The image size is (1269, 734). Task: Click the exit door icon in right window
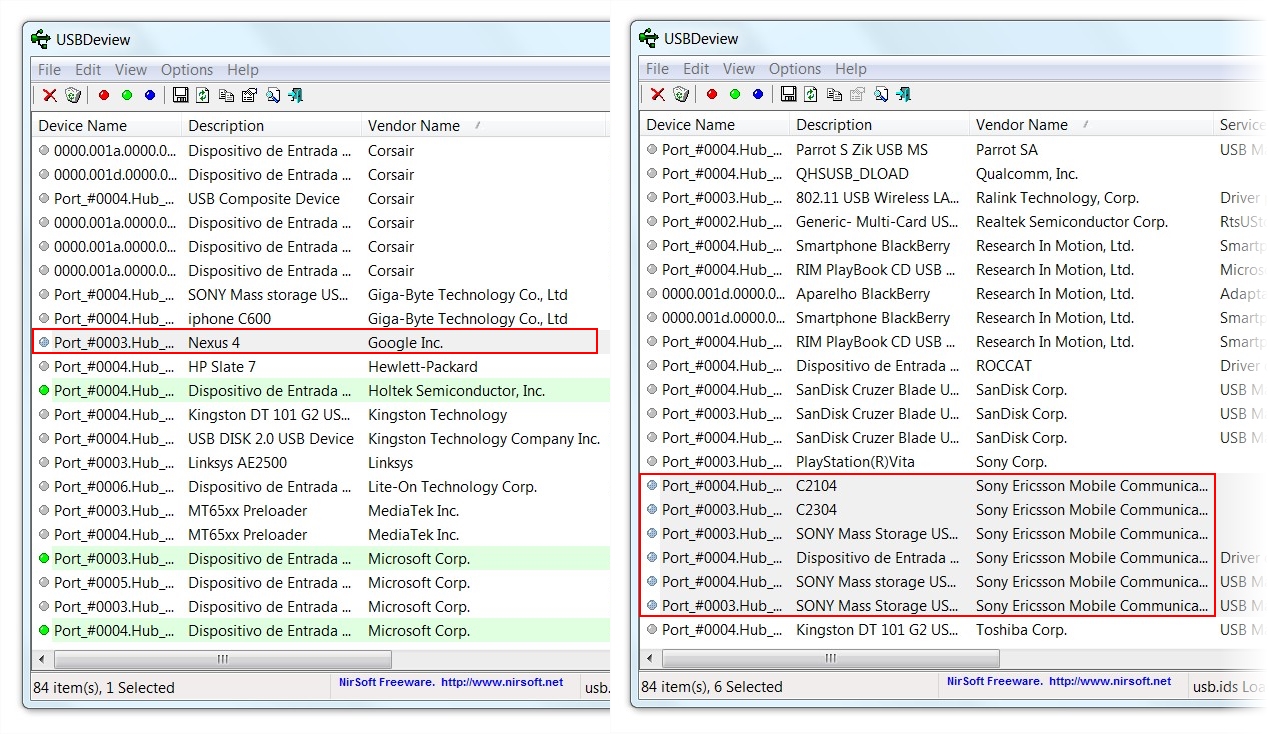903,94
